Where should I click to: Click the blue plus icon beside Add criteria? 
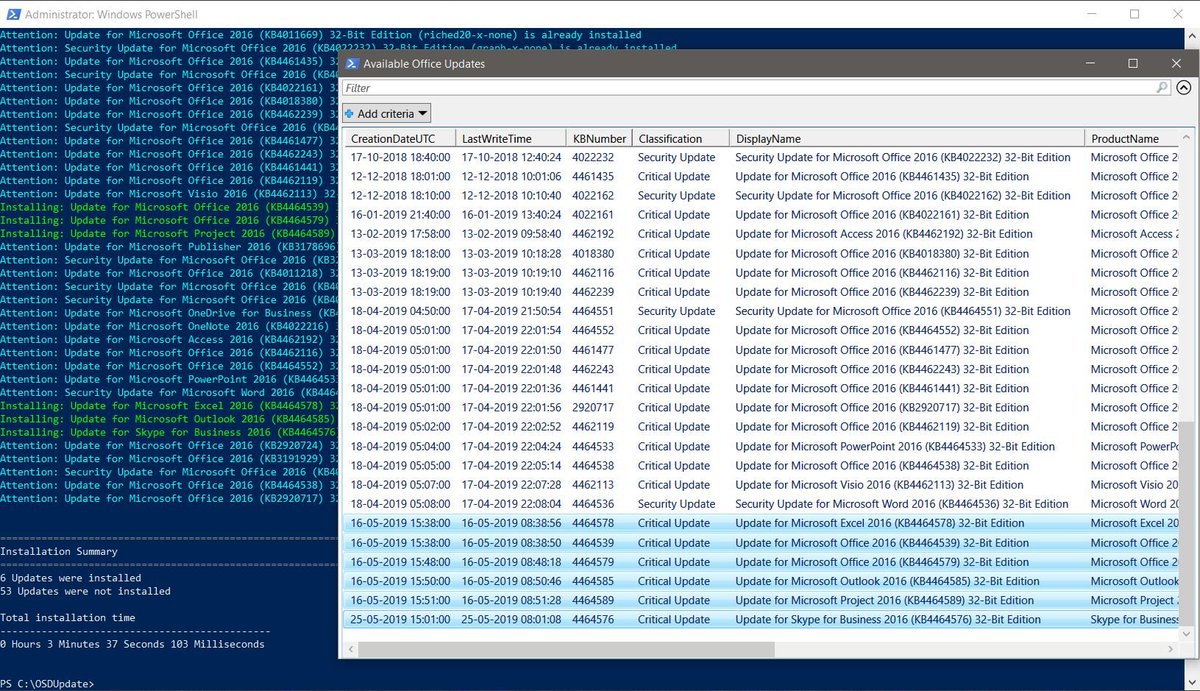coord(349,114)
